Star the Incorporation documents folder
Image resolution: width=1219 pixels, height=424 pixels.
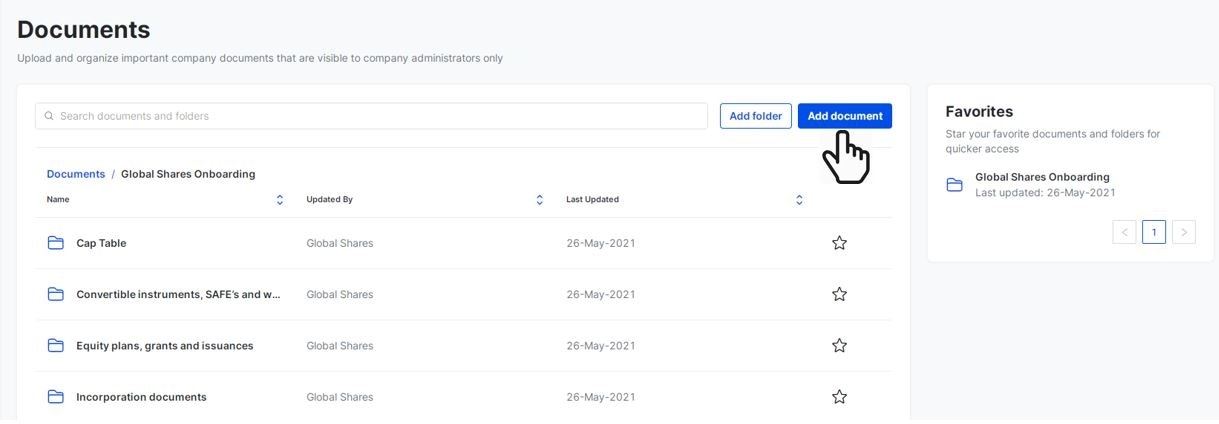[x=839, y=397]
